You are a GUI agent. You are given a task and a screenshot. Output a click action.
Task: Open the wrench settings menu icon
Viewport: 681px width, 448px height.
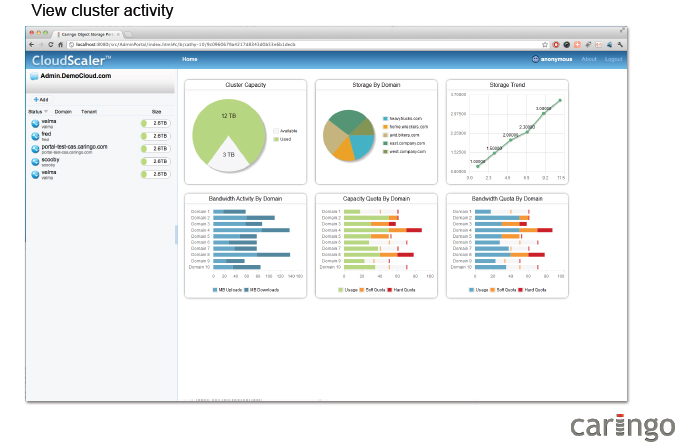(x=620, y=44)
